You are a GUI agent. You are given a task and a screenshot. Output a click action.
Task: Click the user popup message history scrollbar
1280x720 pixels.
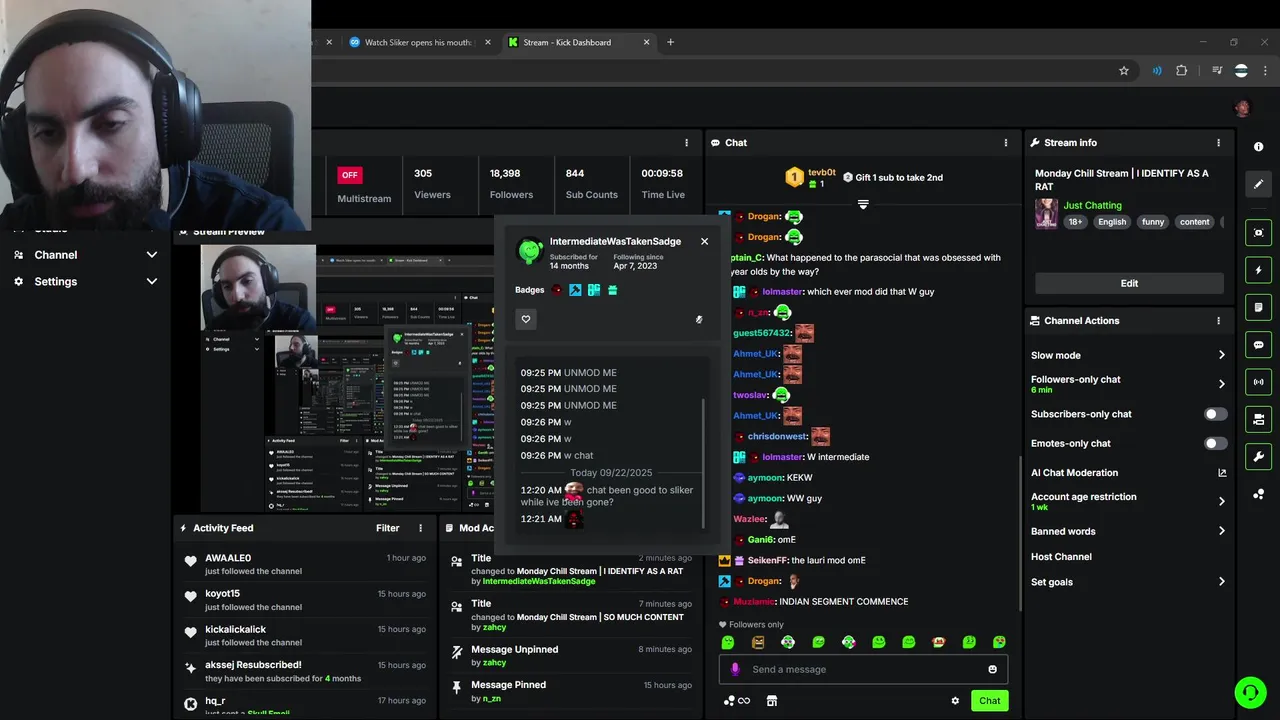[x=704, y=463]
